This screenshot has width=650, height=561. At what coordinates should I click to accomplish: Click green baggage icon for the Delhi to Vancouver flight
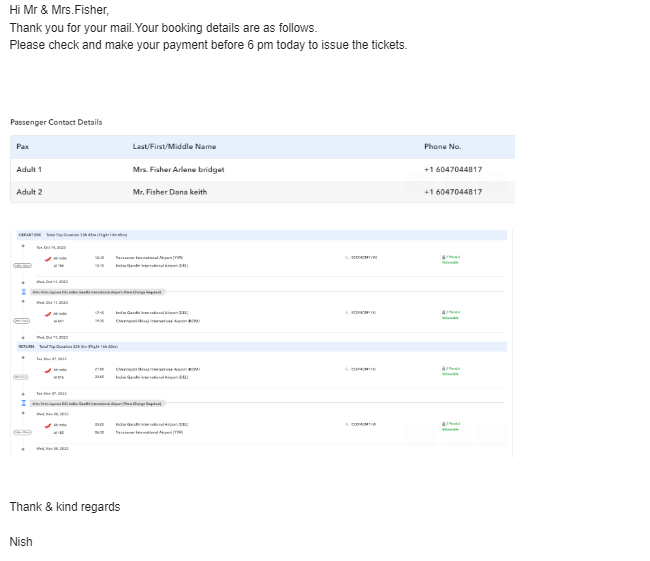tap(444, 424)
